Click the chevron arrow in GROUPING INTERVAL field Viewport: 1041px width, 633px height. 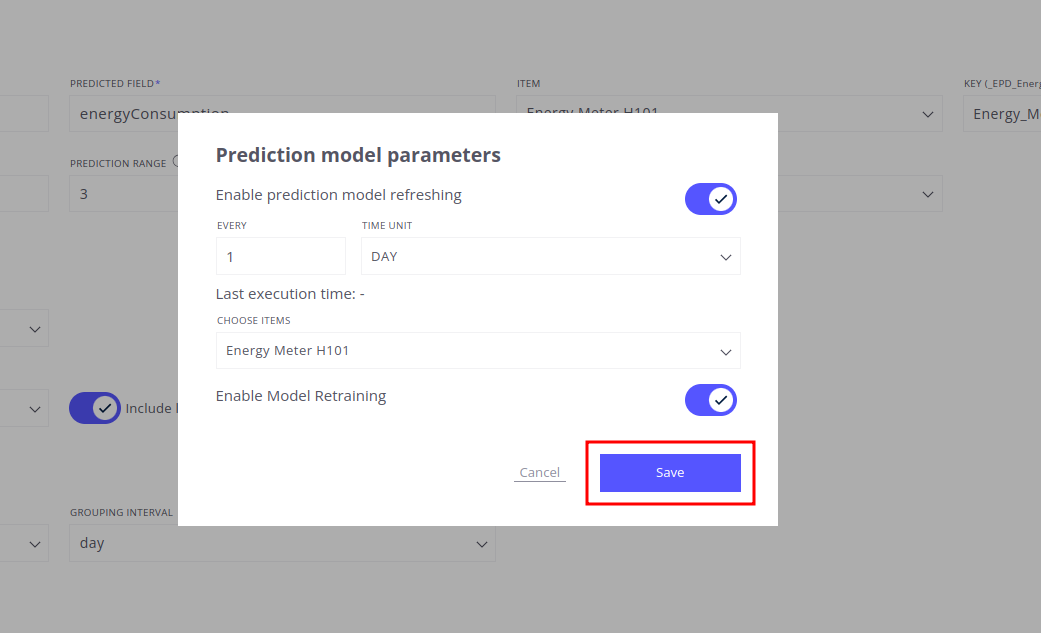pyautogui.click(x=481, y=544)
